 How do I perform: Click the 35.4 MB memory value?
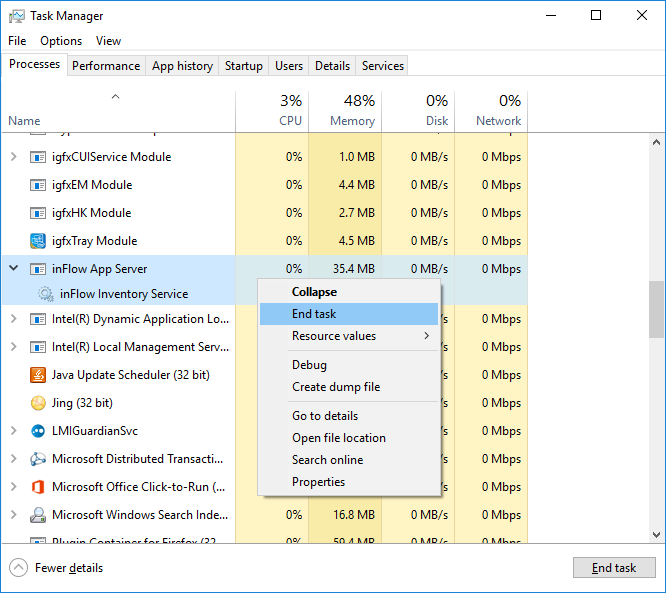coord(354,269)
